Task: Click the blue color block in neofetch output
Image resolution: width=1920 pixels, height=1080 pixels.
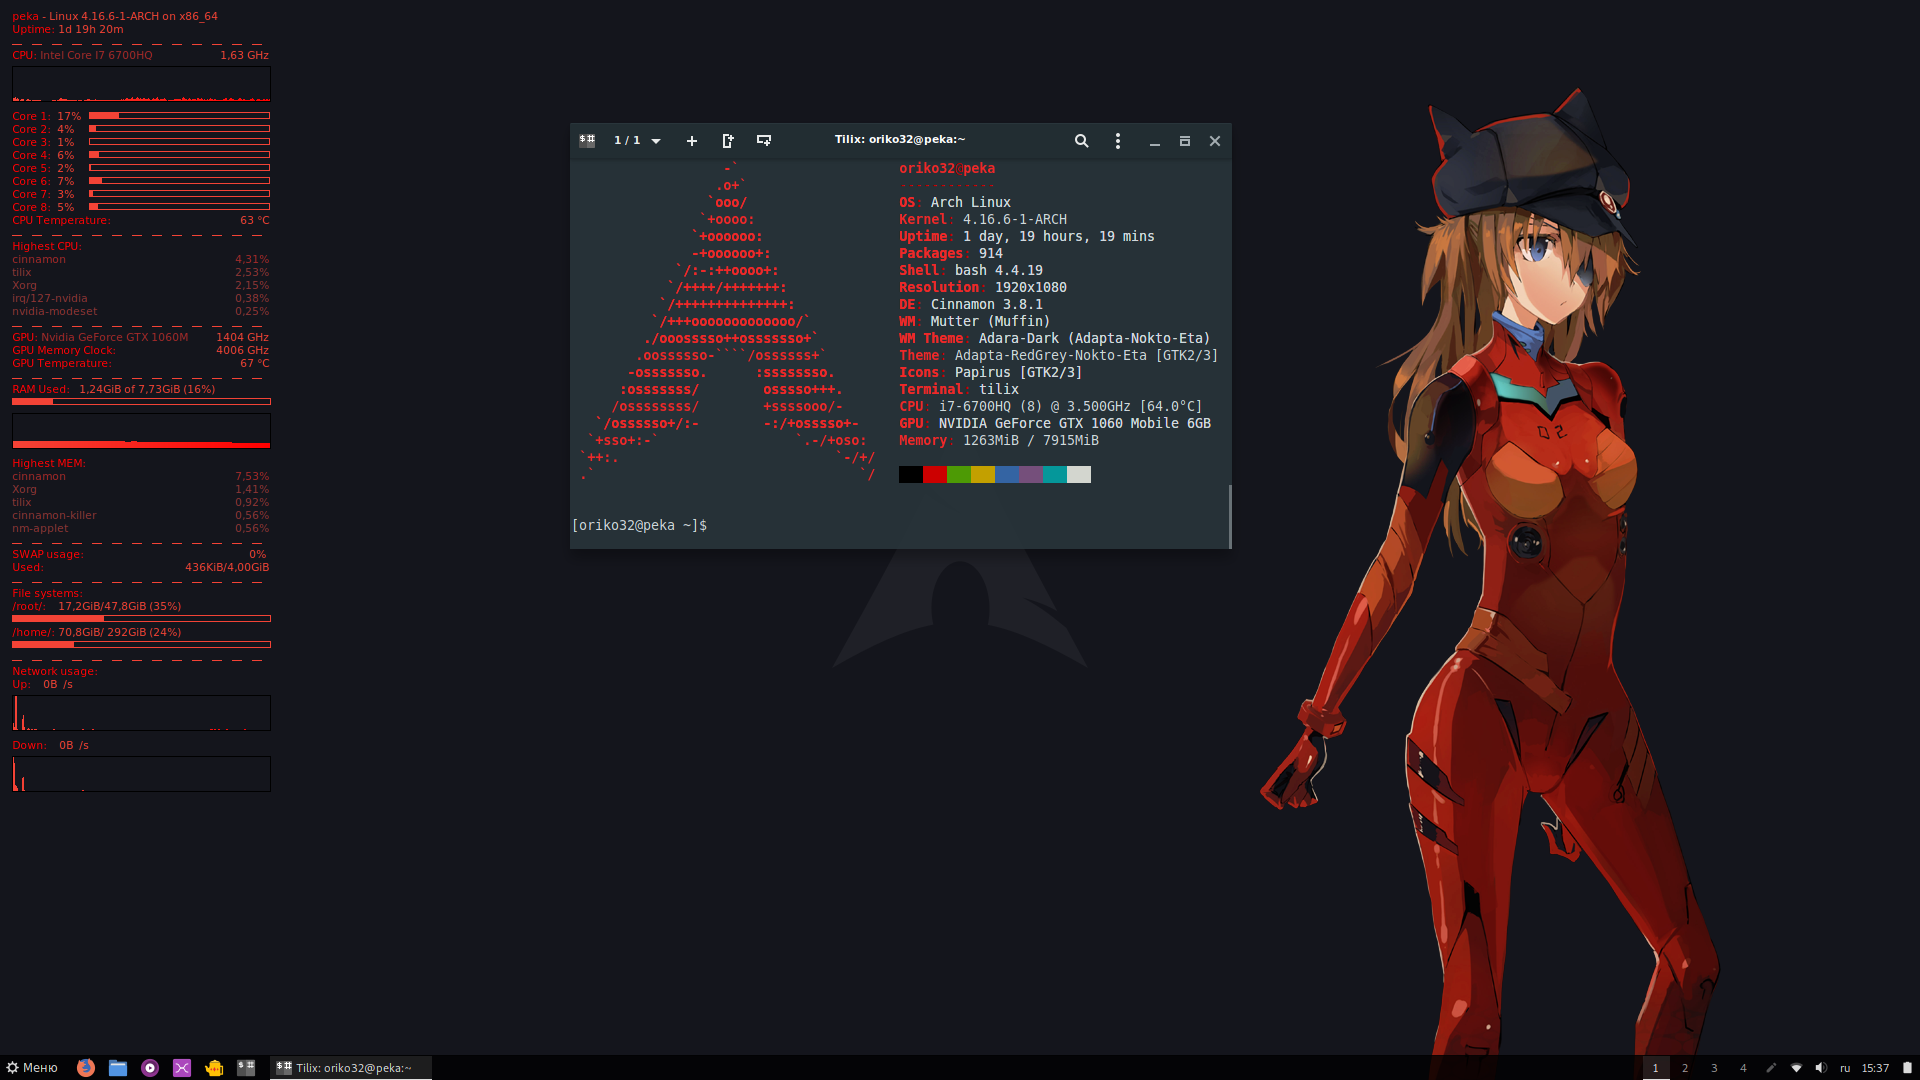Action: (1007, 474)
